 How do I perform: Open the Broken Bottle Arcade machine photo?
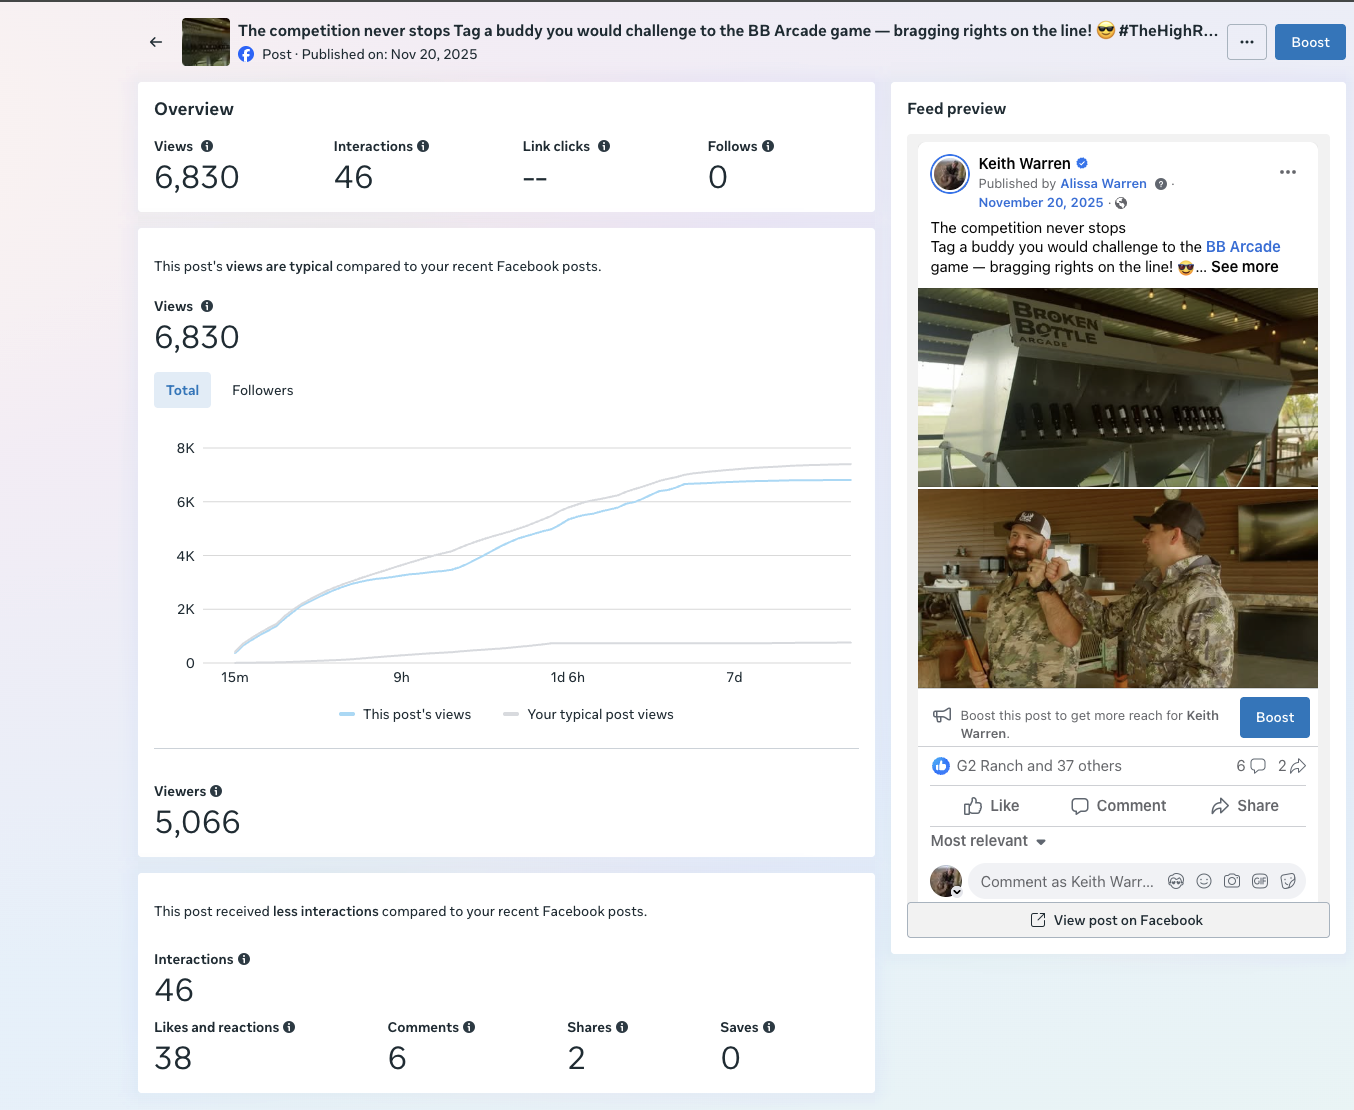[1118, 387]
